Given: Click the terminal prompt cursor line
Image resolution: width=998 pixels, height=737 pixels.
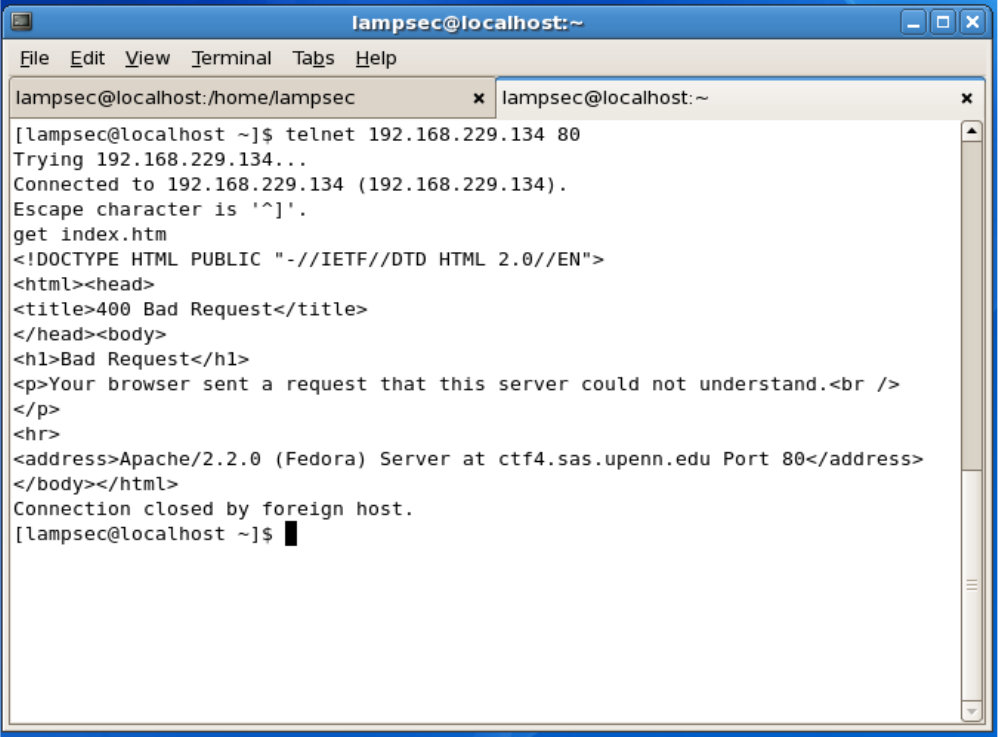Looking at the screenshot, I should (x=290, y=534).
